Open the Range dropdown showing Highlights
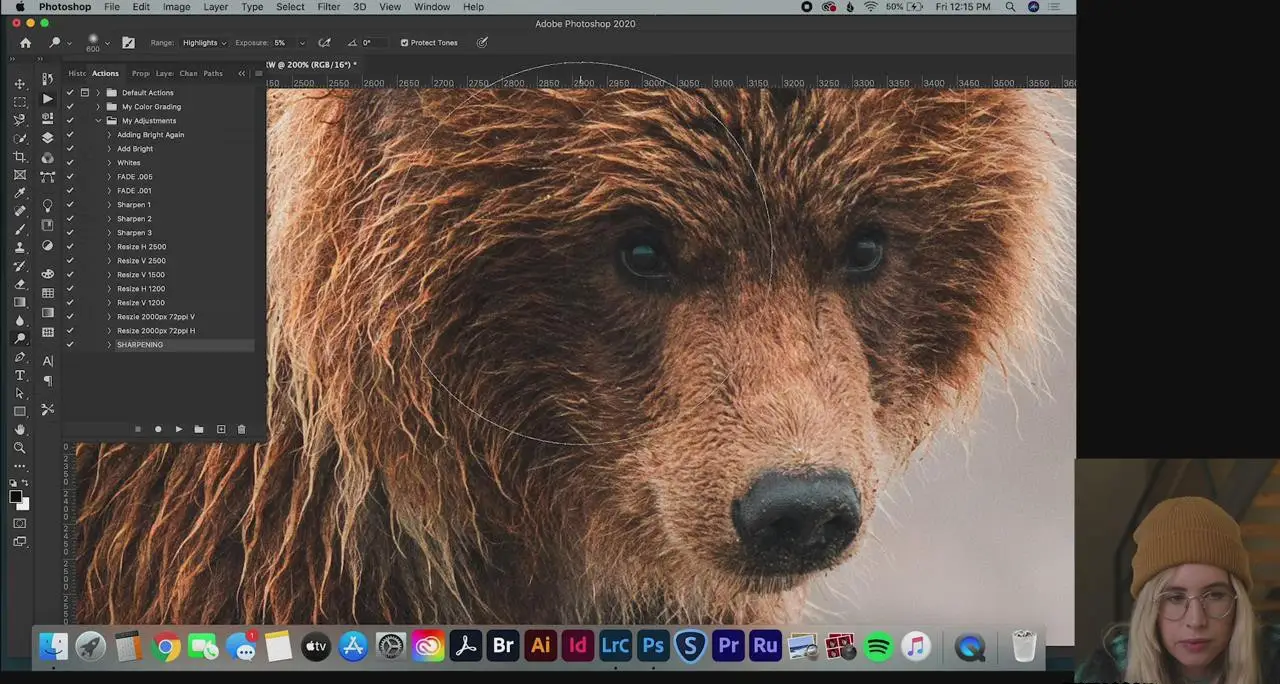1280x684 pixels. click(x=204, y=43)
